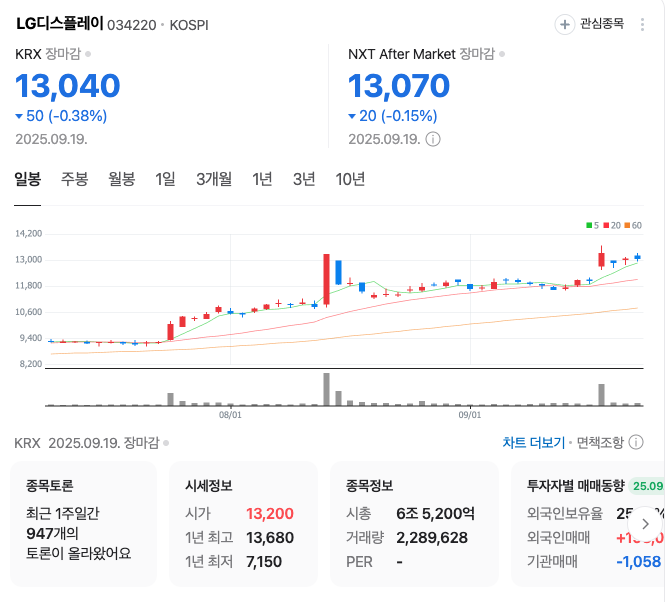Click tallest volume bar in August
Screen dimensions: 667x602
click(x=326, y=389)
